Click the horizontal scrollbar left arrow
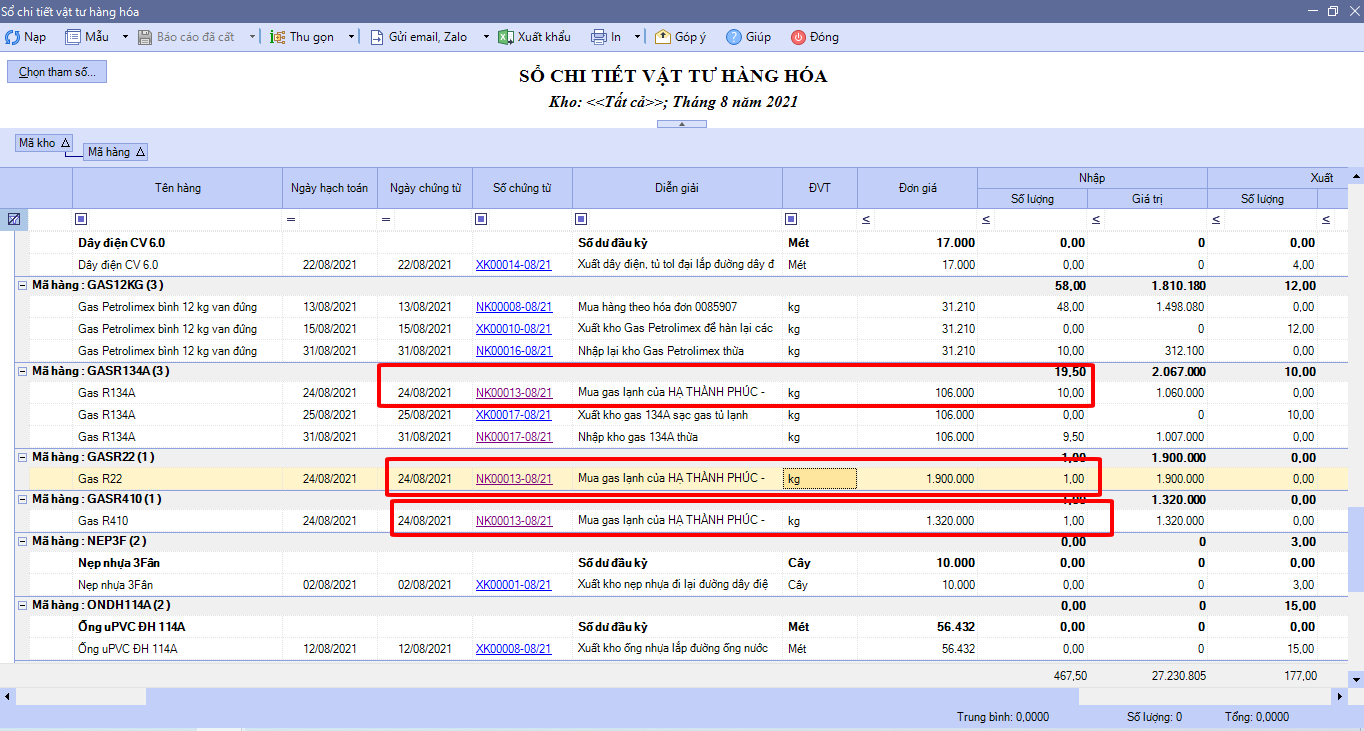Image resolution: width=1364 pixels, height=731 pixels. [8, 695]
